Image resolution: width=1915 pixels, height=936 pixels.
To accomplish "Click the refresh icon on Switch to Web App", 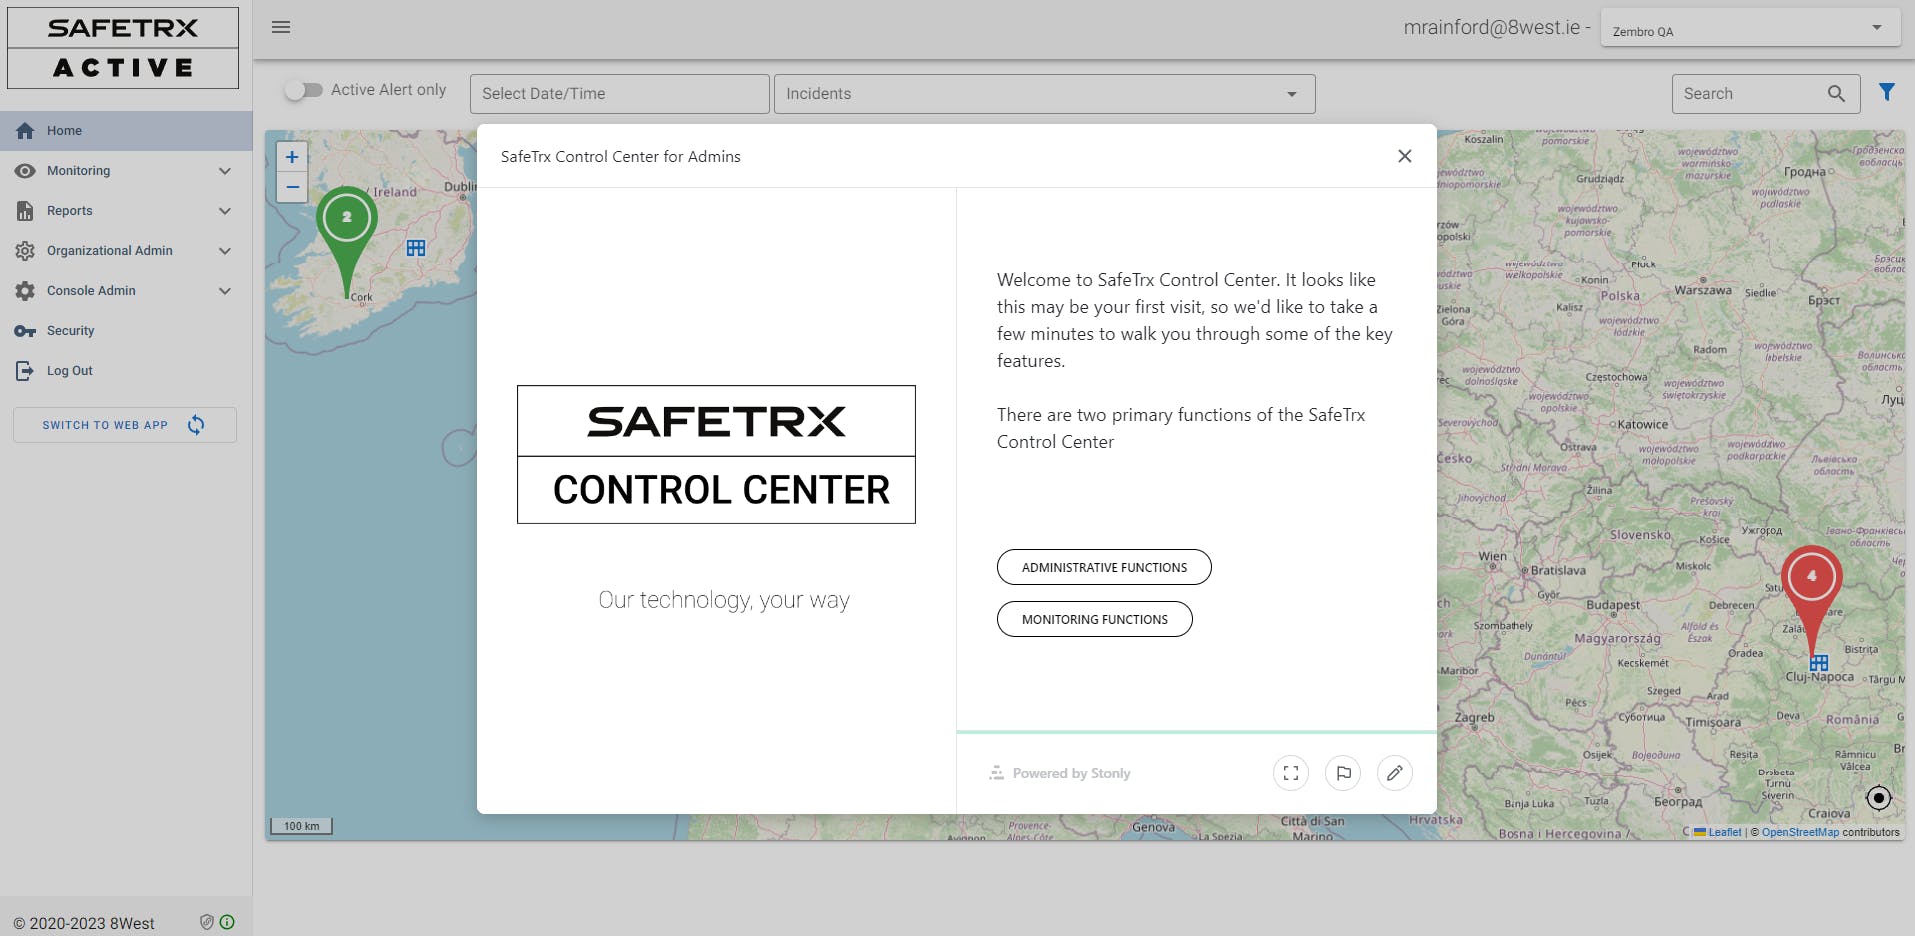I will (196, 425).
